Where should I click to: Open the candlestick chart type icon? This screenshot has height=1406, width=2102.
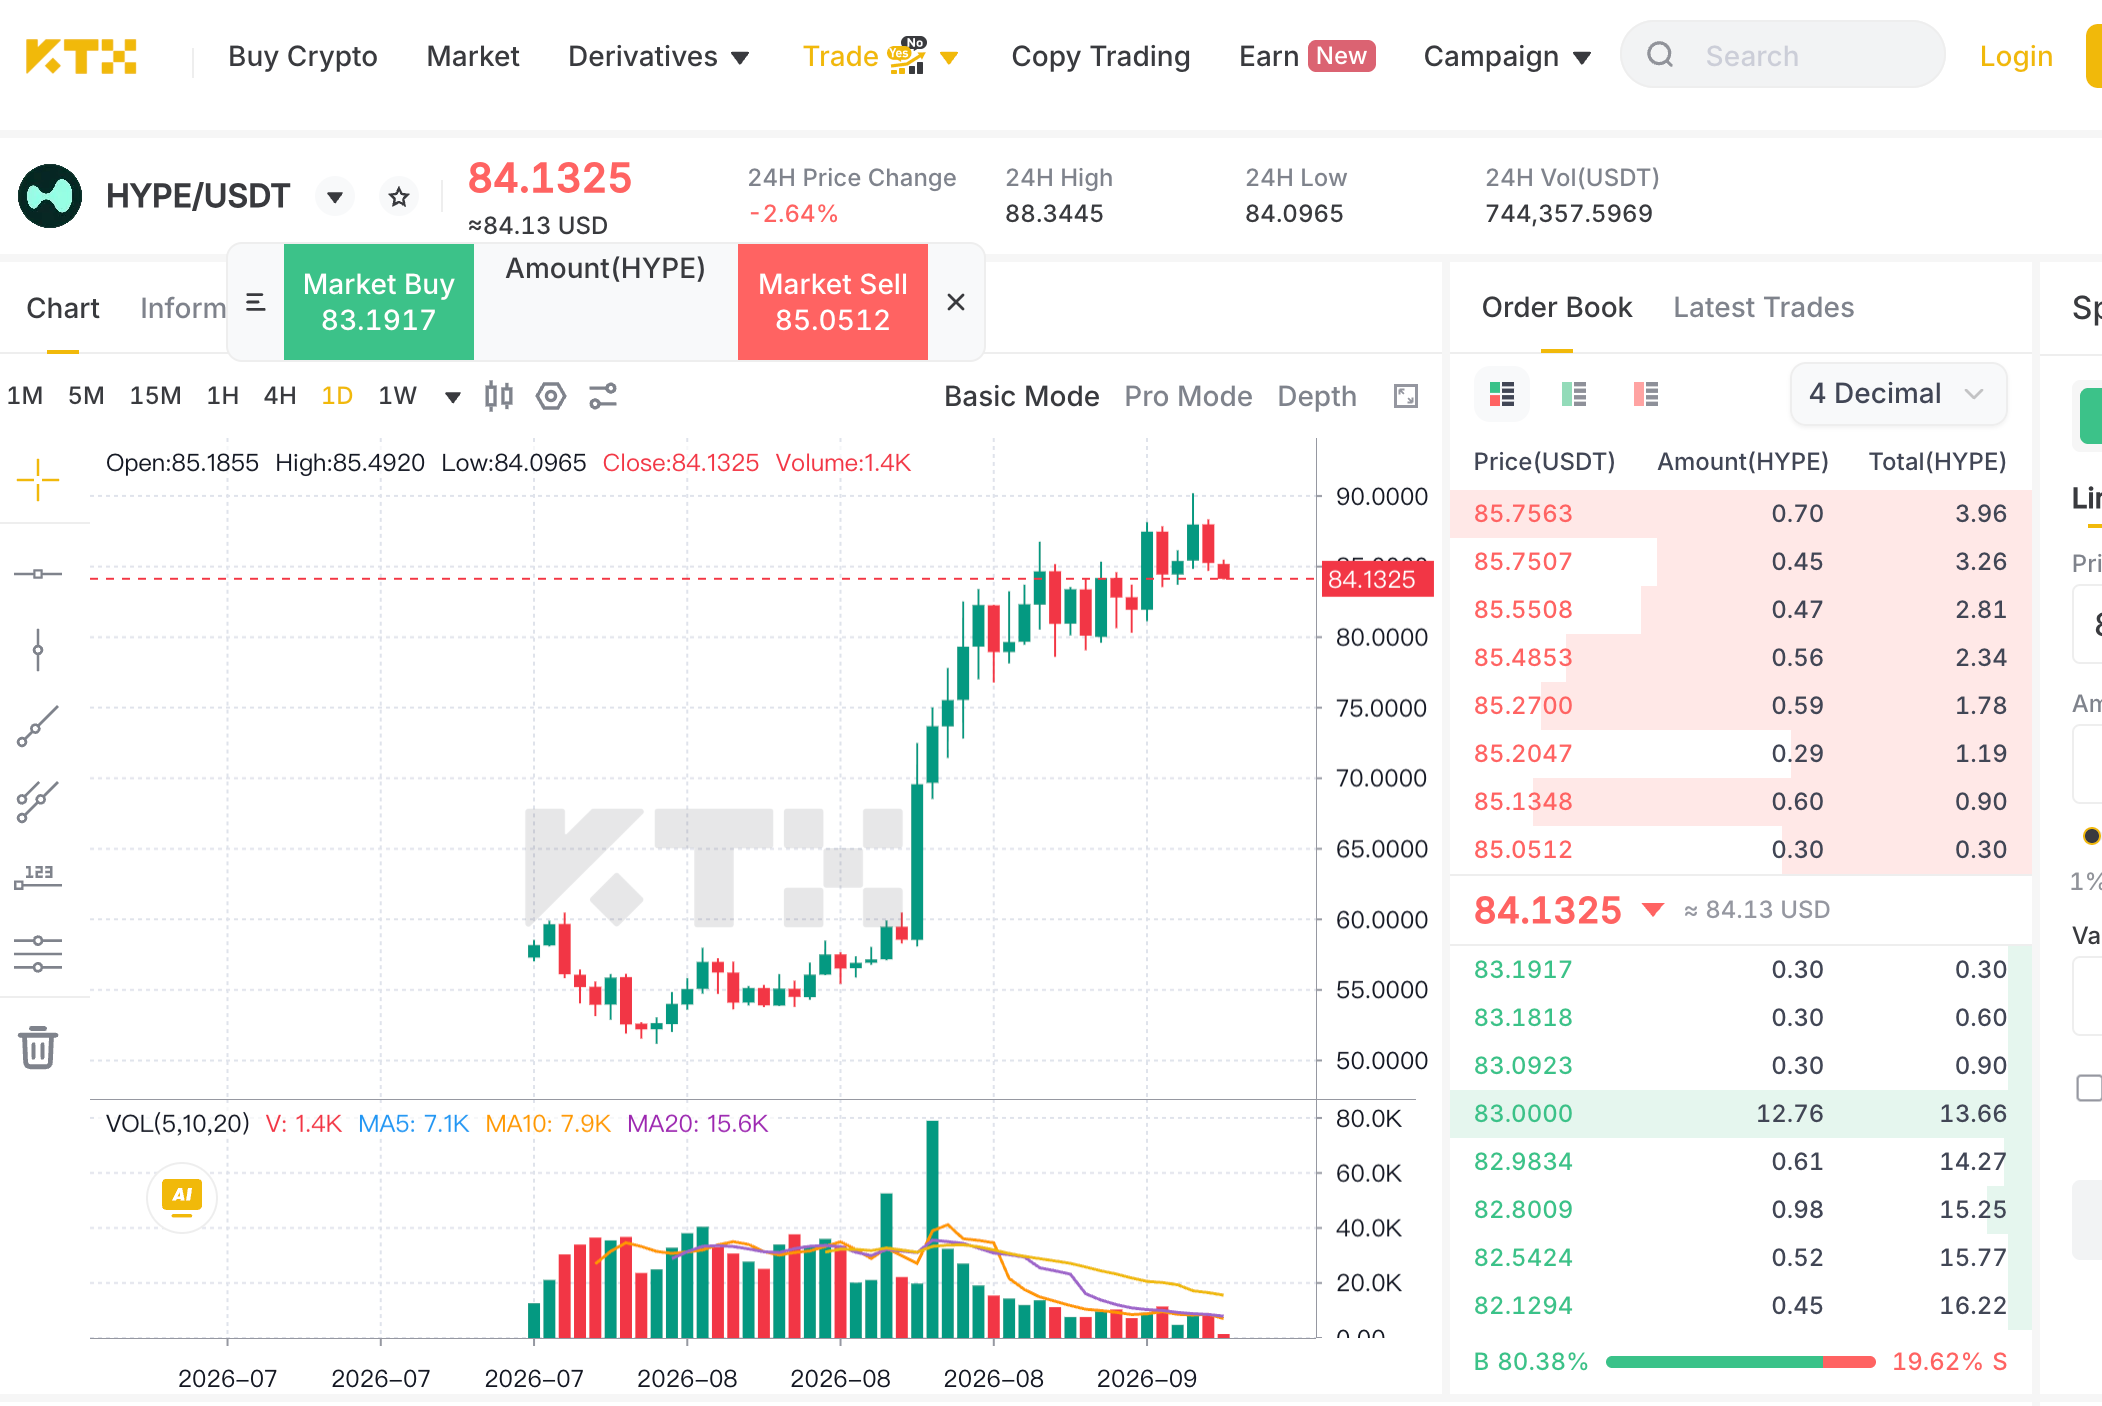(x=498, y=396)
